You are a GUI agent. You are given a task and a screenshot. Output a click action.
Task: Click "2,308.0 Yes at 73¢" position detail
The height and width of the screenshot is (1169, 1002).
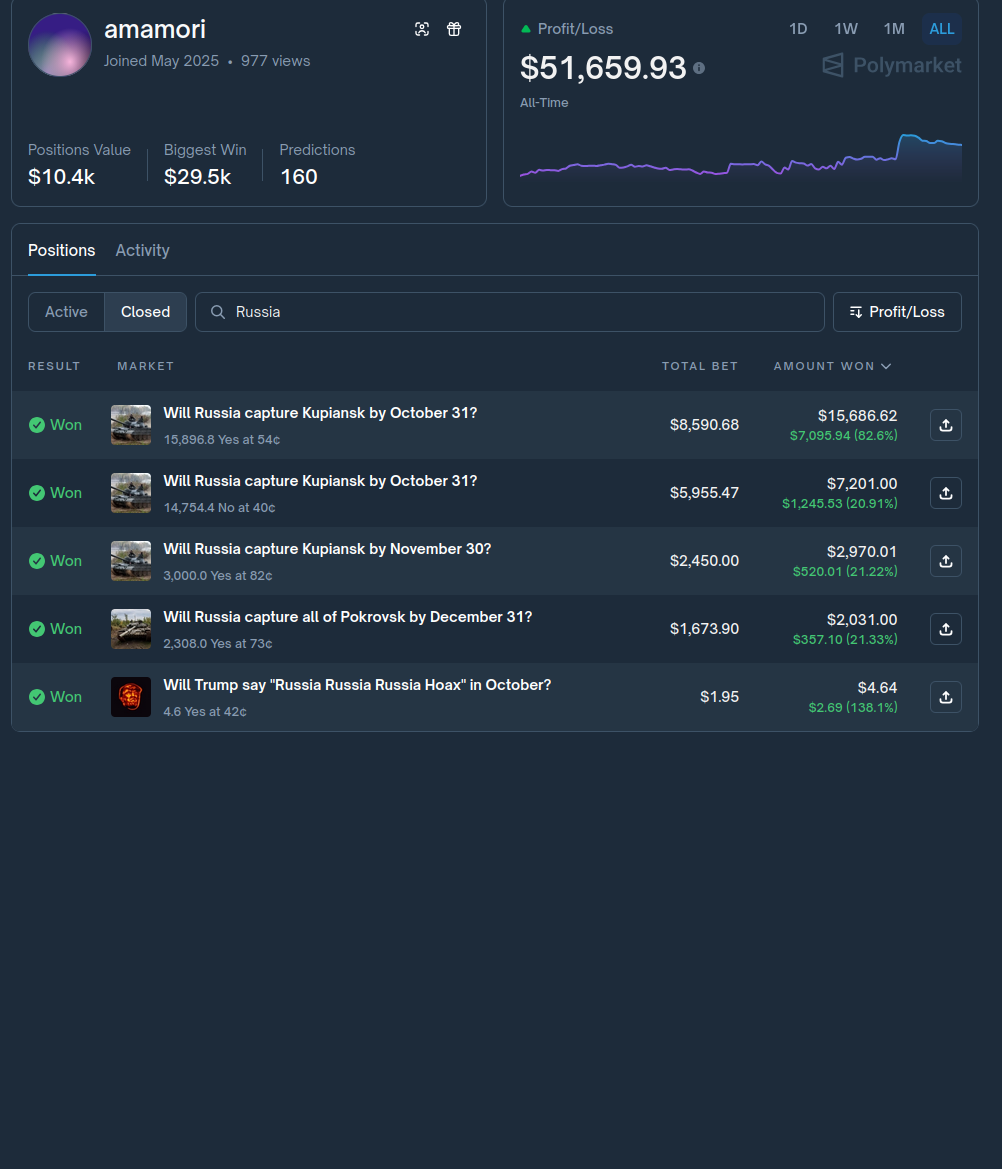coord(218,643)
